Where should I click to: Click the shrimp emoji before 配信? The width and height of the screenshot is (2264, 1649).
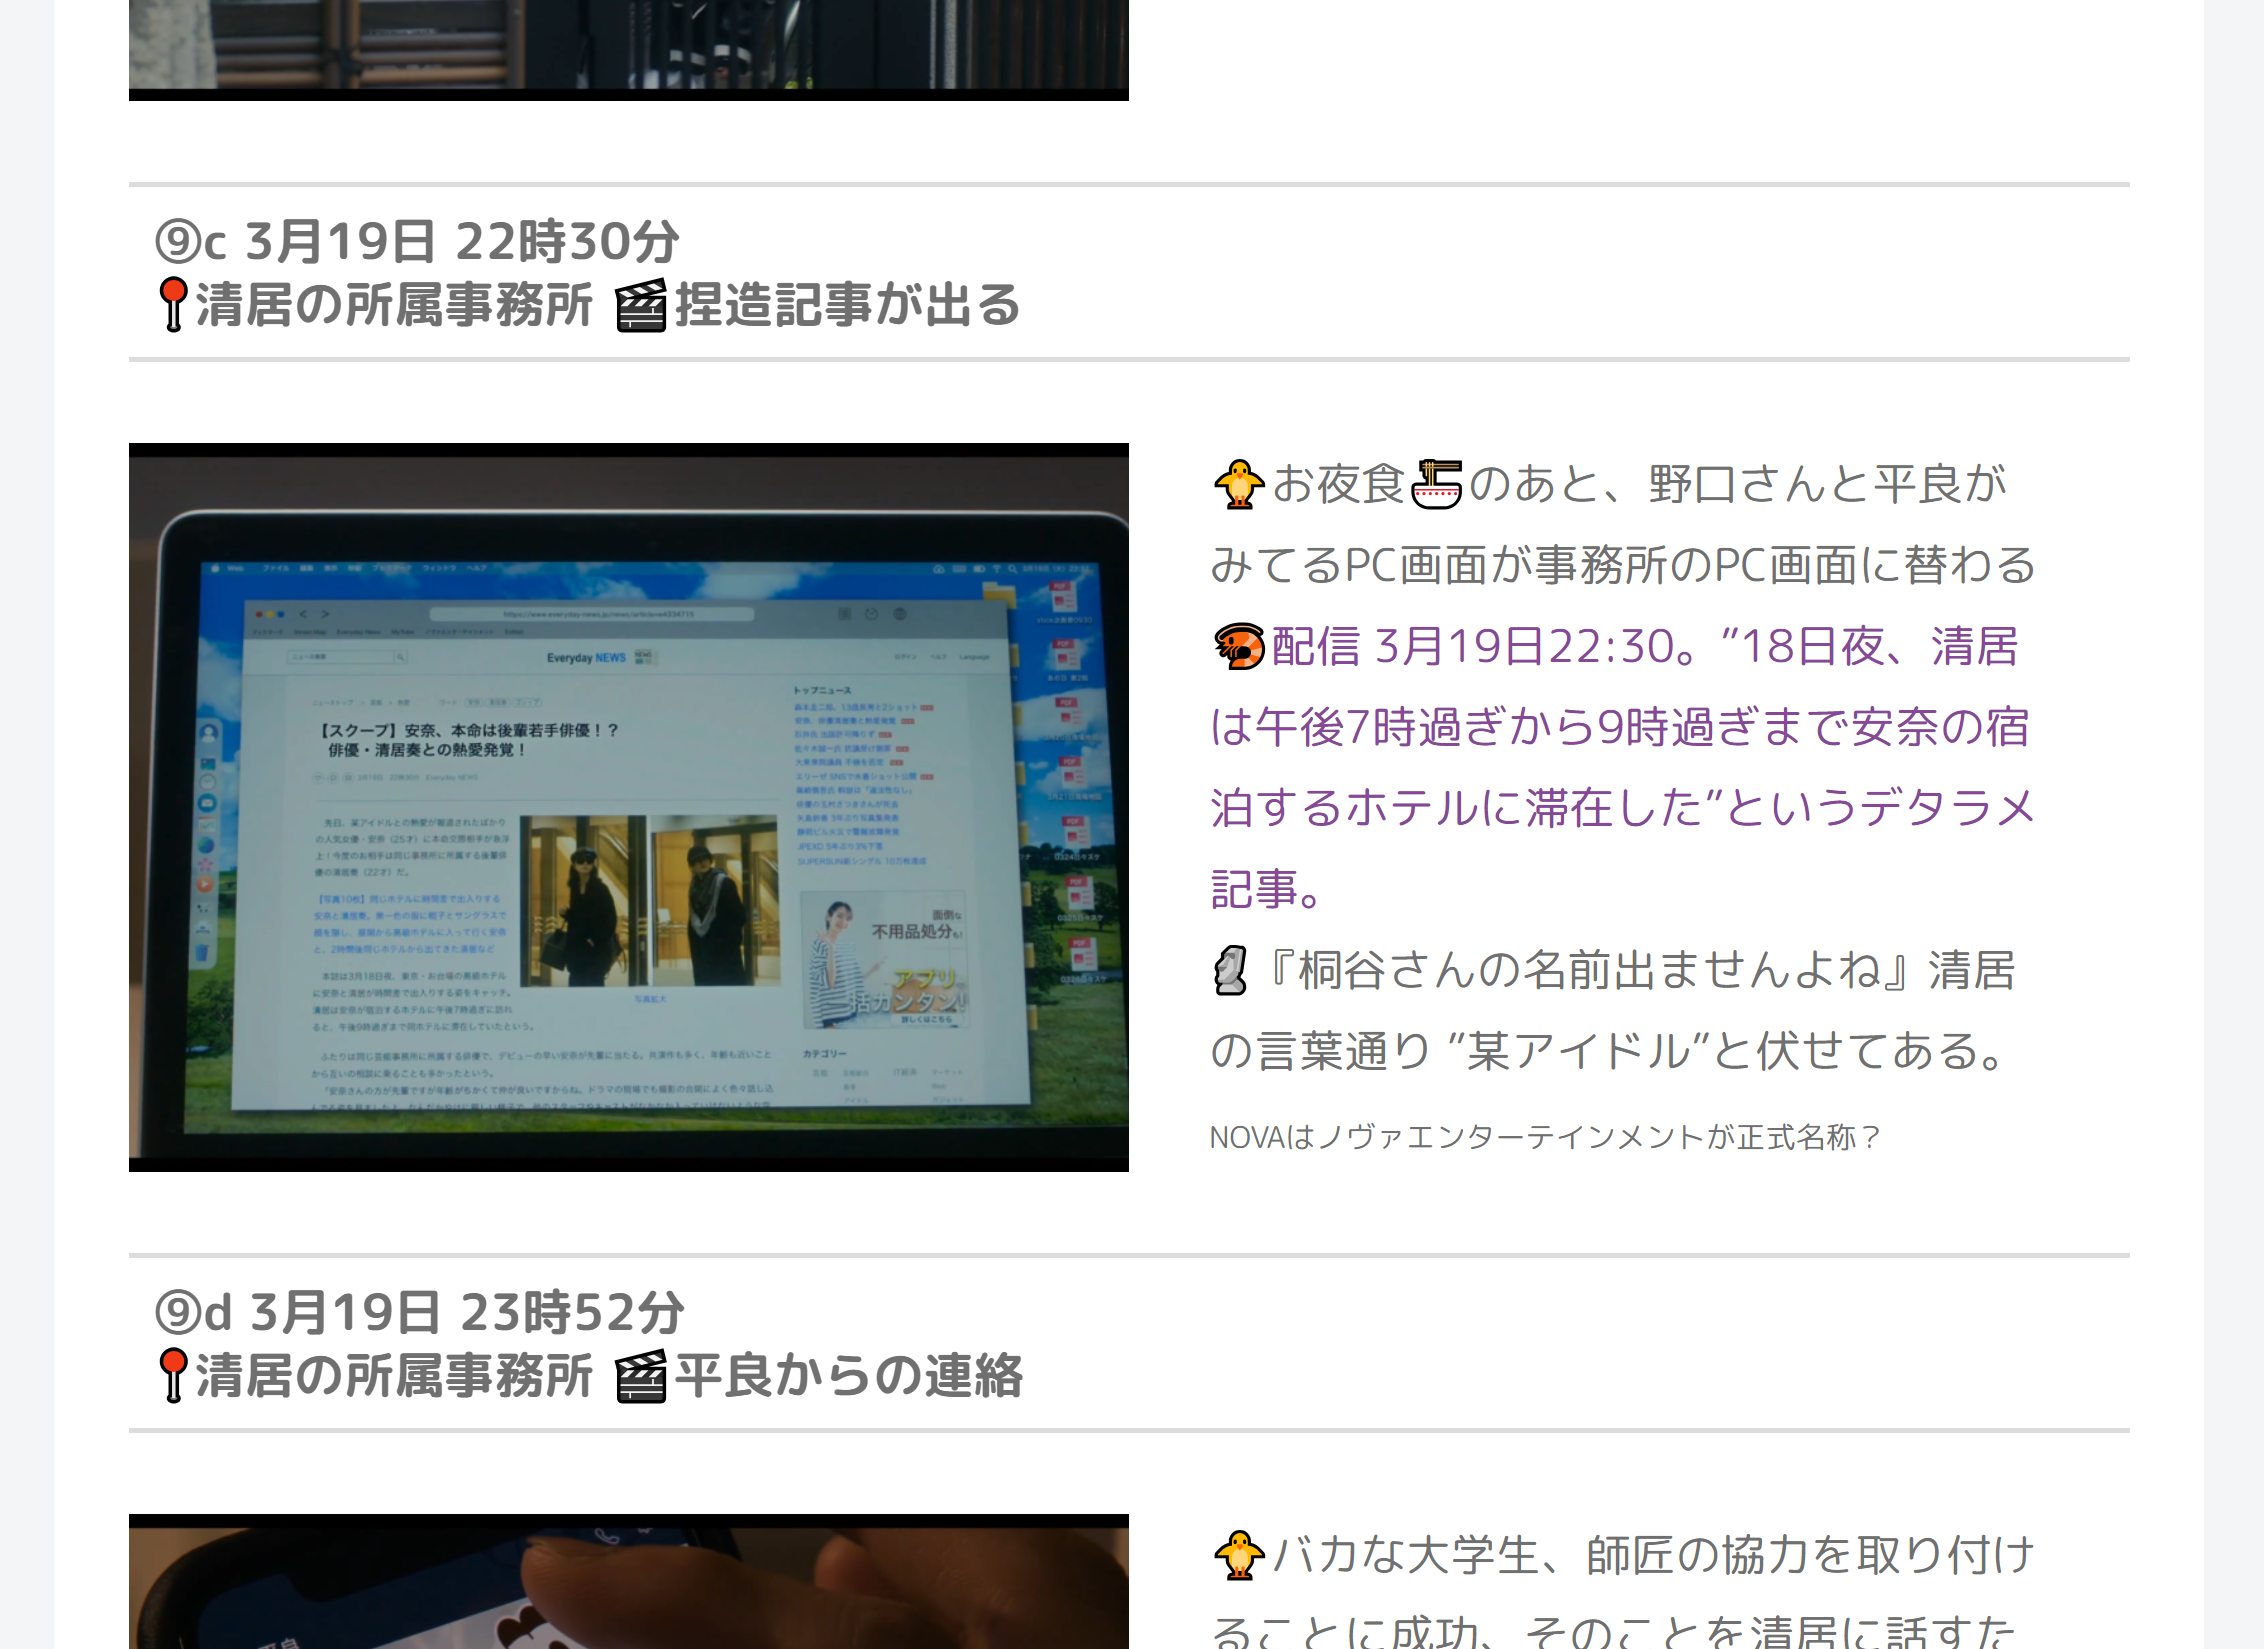1238,647
